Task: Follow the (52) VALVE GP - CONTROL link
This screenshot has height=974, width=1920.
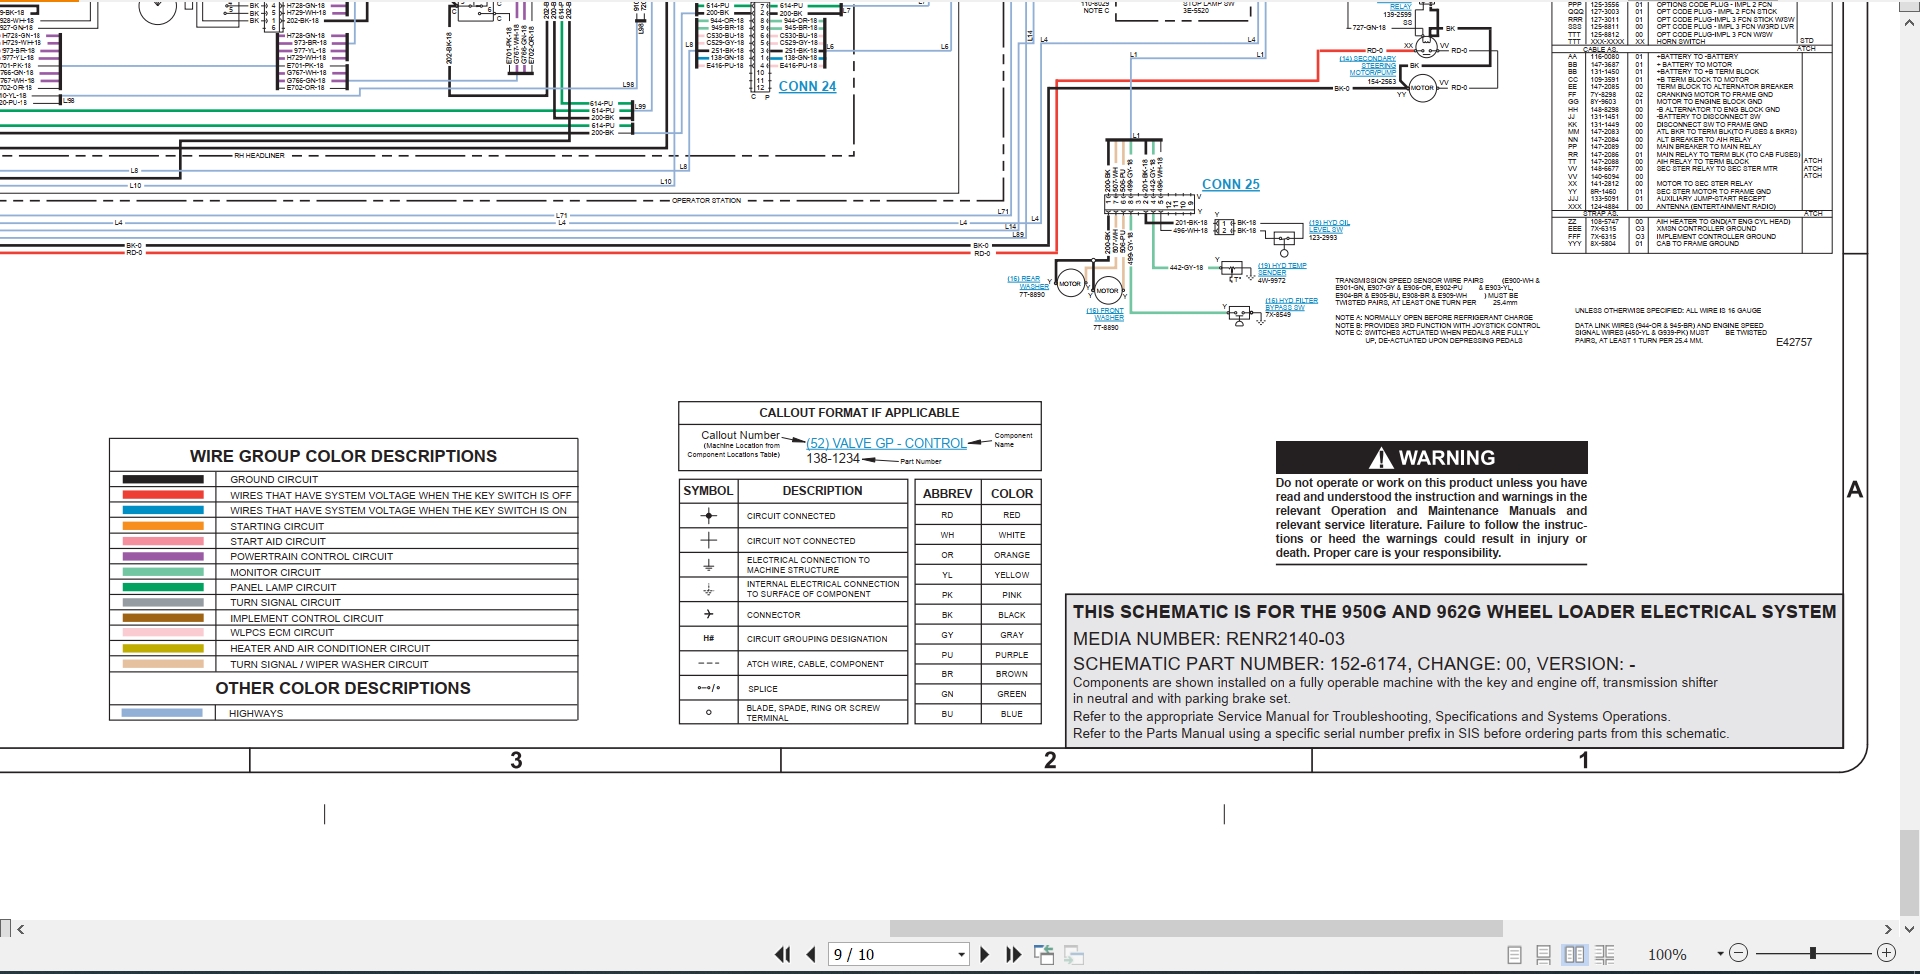Action: click(886, 443)
